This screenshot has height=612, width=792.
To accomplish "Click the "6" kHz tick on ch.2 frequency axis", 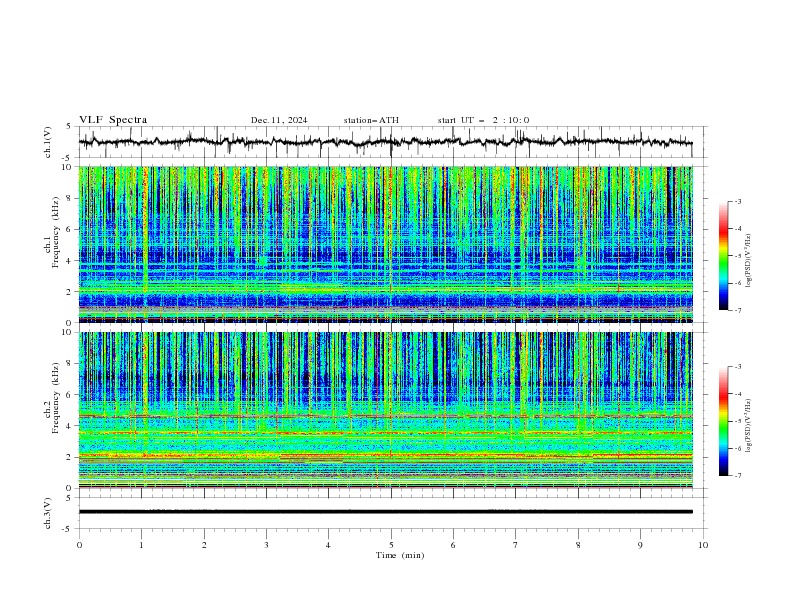I will 71,394.
